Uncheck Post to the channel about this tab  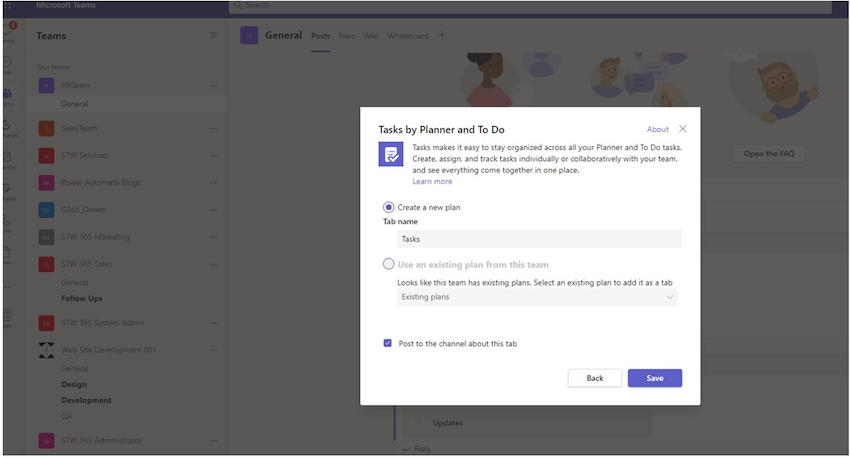click(x=388, y=343)
